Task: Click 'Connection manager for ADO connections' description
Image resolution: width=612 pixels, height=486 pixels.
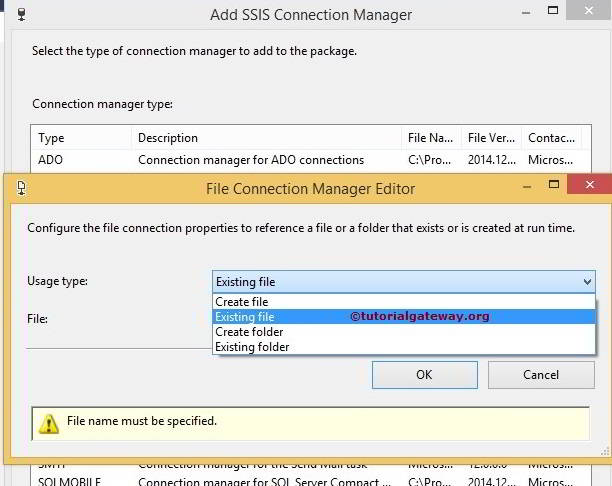Action: (251, 160)
